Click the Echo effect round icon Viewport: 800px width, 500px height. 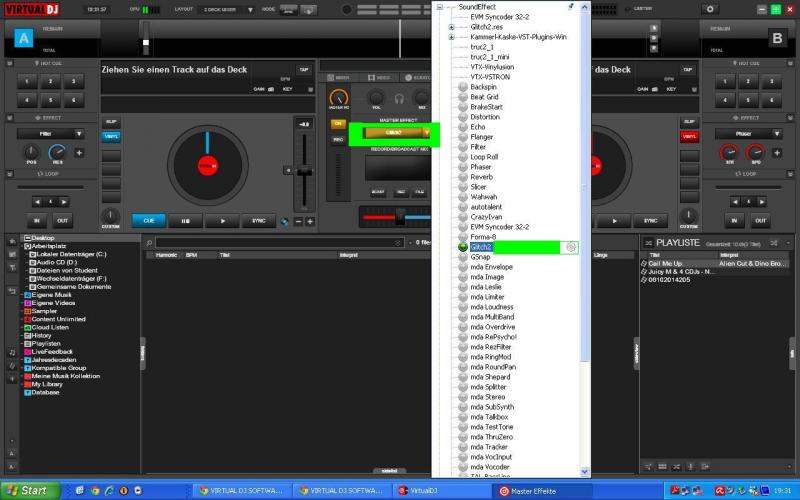[463, 127]
